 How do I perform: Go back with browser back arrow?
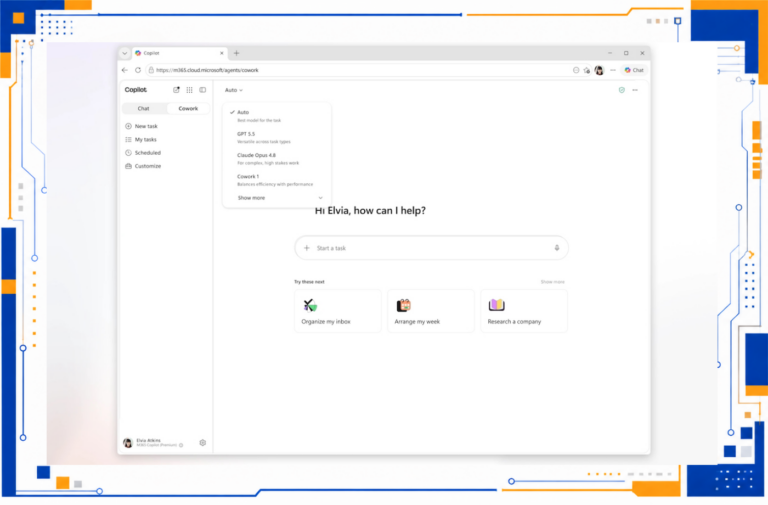[x=125, y=70]
